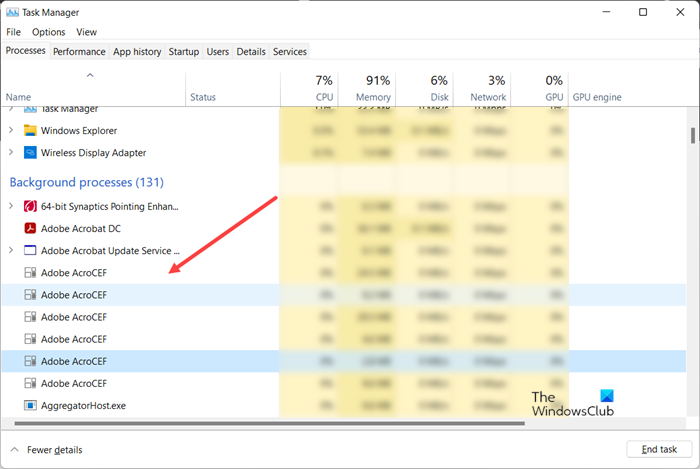Sort by CPU usage column
The width and height of the screenshot is (700, 469).
(309, 89)
